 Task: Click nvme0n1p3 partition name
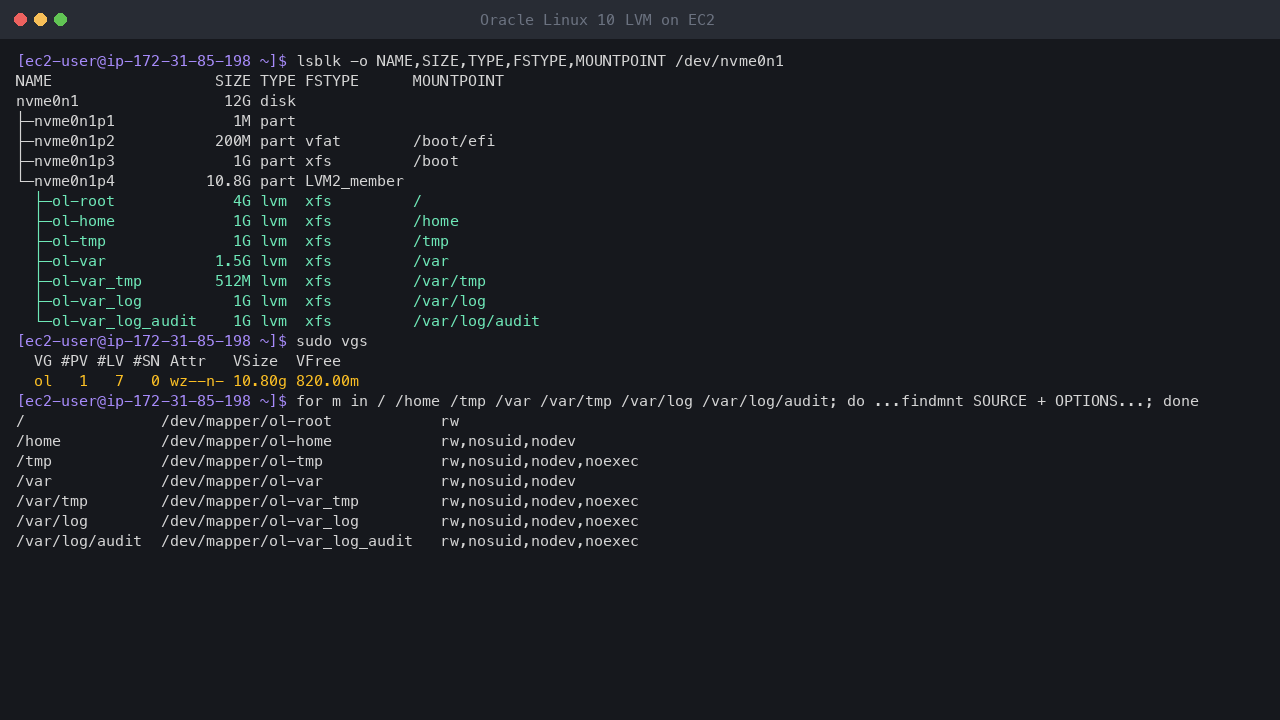point(74,161)
